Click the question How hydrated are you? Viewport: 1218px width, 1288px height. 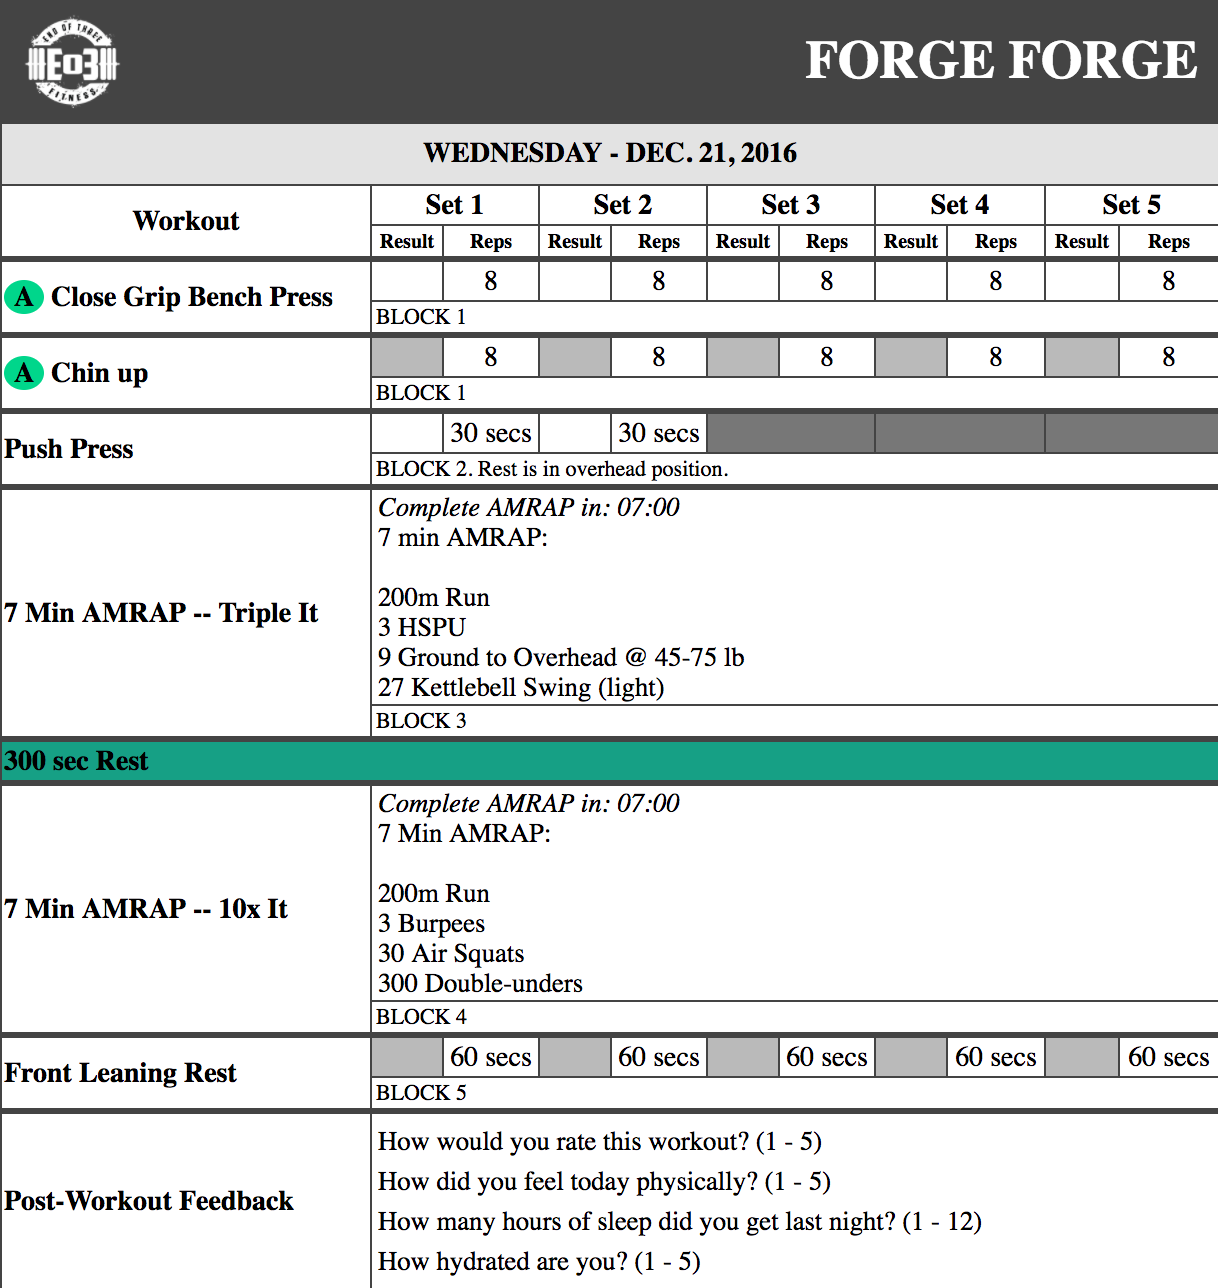[539, 1261]
